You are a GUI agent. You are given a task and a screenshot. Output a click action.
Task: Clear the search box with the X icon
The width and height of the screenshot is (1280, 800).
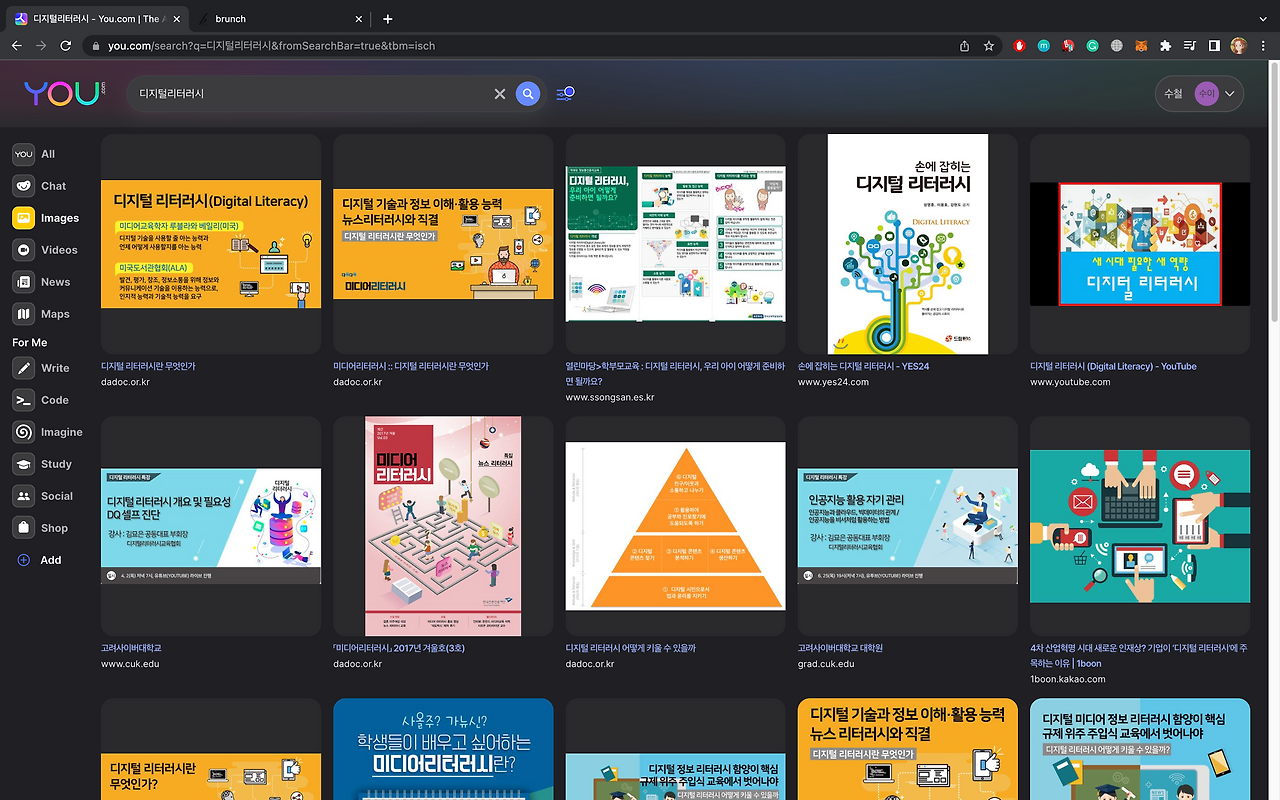click(x=500, y=94)
